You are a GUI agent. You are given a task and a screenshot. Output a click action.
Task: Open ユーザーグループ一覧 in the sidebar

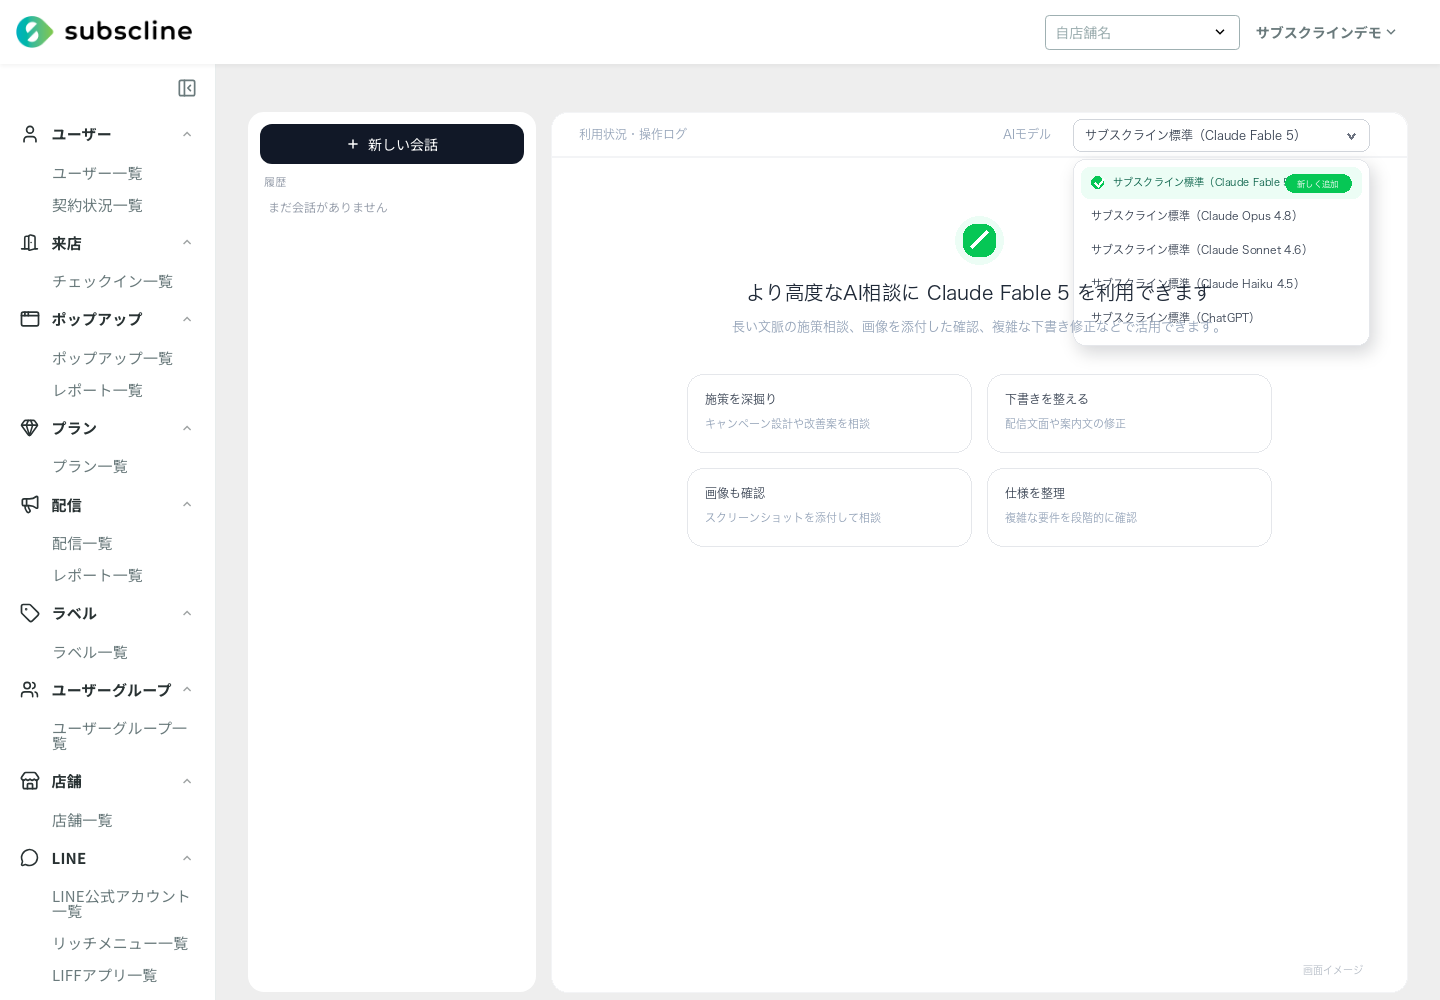[x=120, y=735]
